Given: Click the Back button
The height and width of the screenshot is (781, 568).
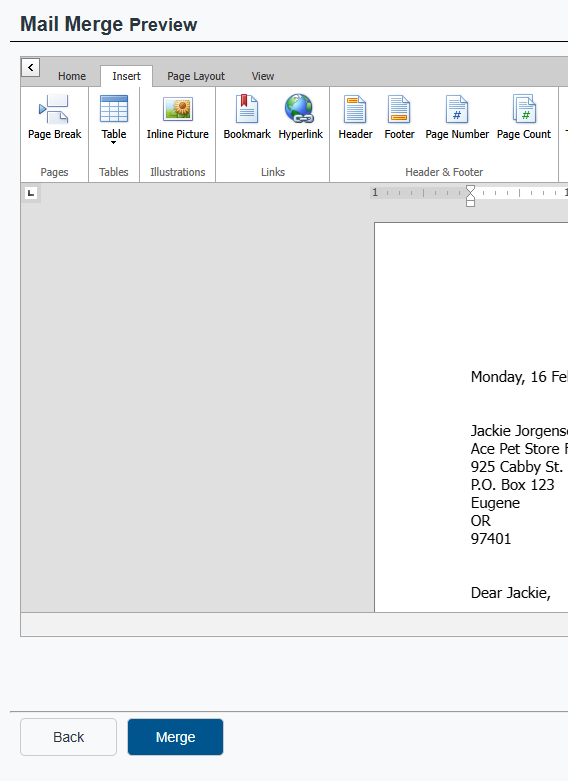Looking at the screenshot, I should pos(68,737).
